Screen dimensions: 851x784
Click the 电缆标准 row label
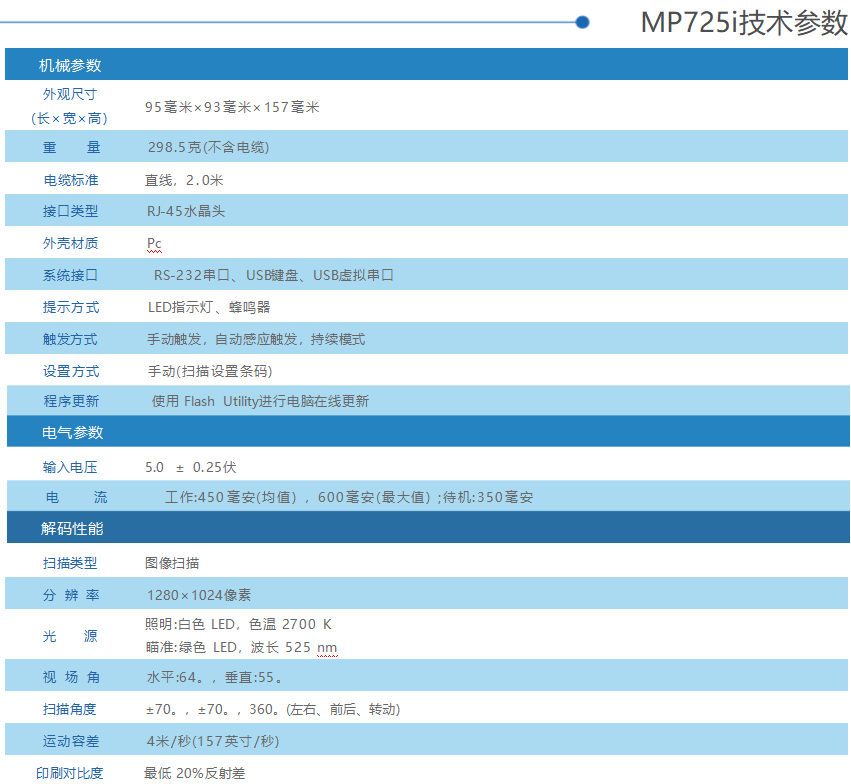pos(71,180)
